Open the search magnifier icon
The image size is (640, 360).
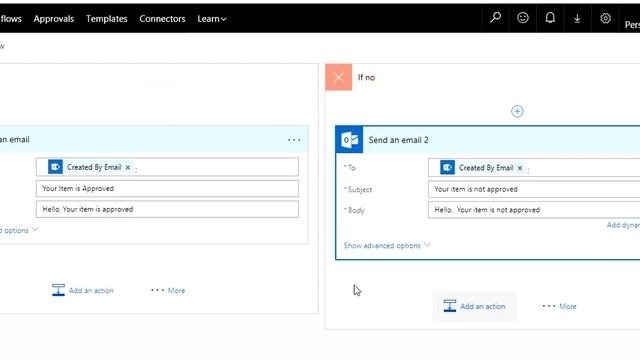tap(496, 18)
